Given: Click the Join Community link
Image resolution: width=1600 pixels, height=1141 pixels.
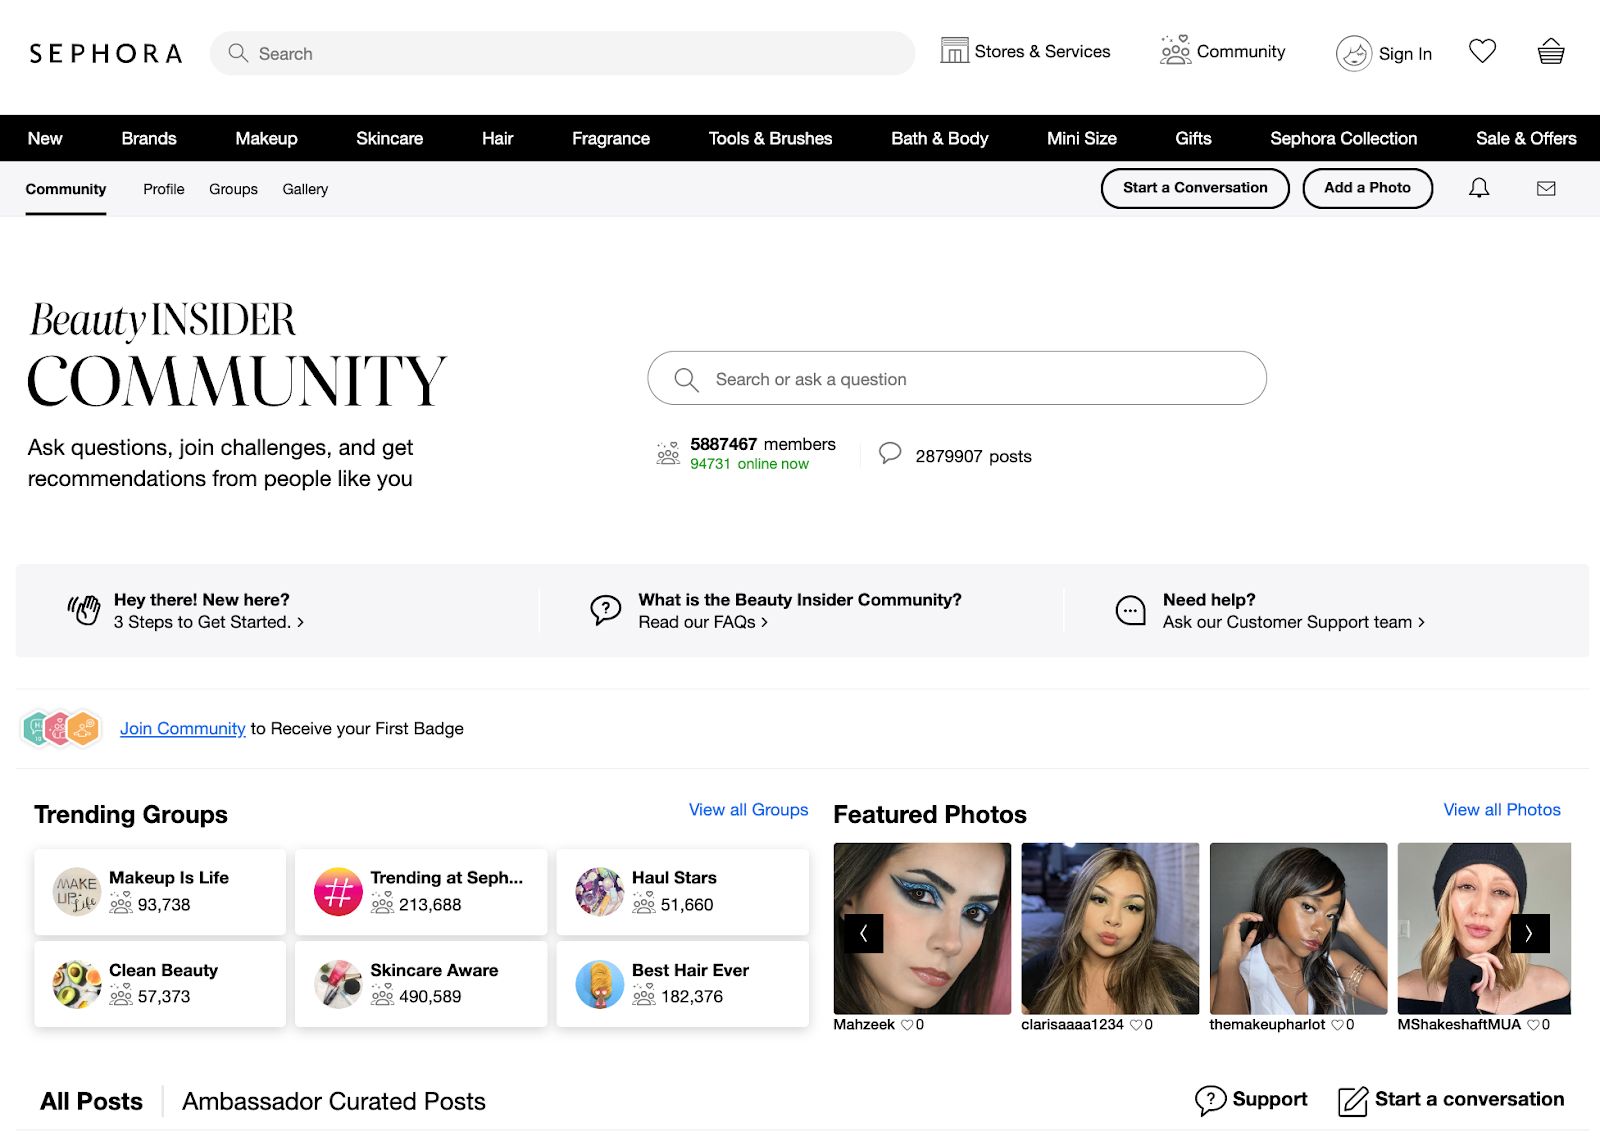Looking at the screenshot, I should click(x=183, y=728).
